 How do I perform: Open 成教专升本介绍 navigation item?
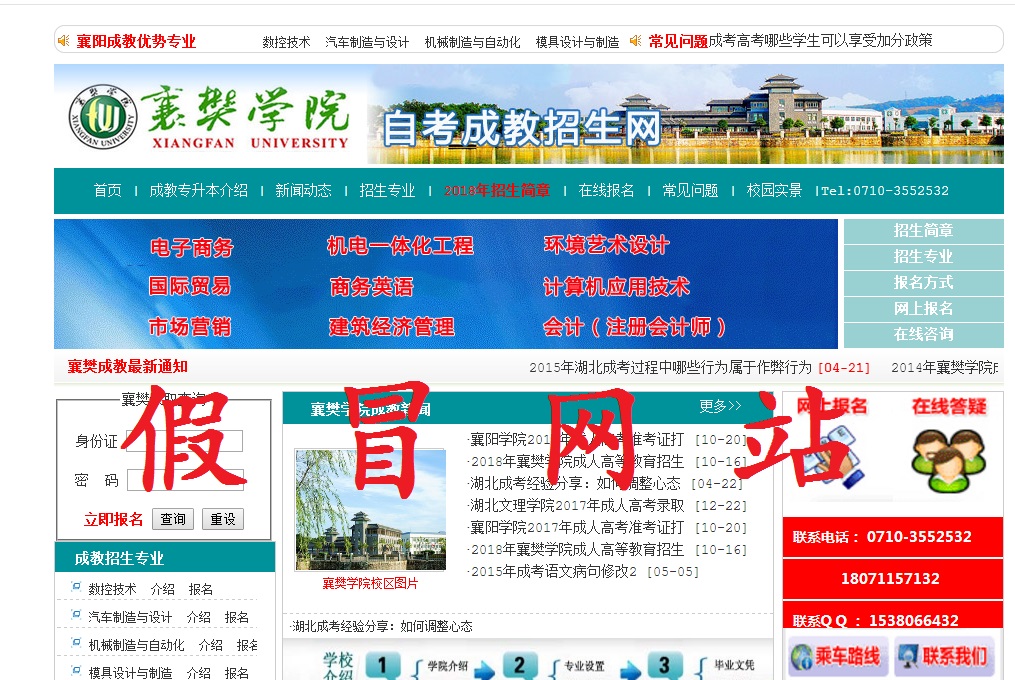[199, 190]
